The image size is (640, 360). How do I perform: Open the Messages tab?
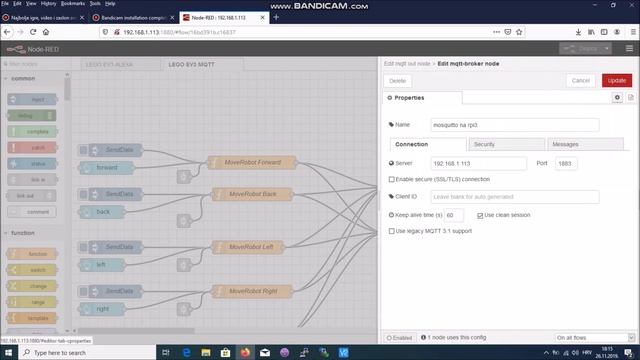[x=585, y=144]
